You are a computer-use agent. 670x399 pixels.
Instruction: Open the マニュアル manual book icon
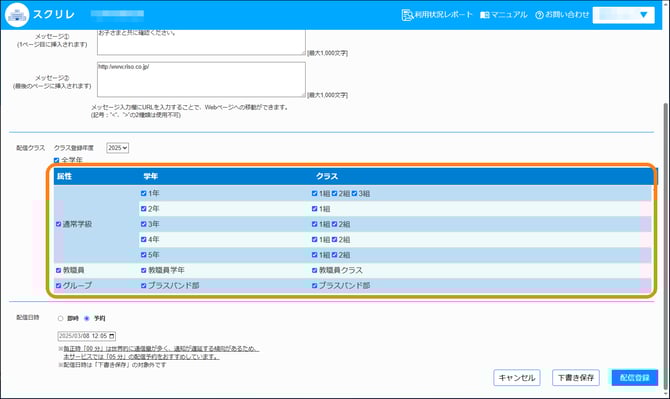(x=485, y=15)
